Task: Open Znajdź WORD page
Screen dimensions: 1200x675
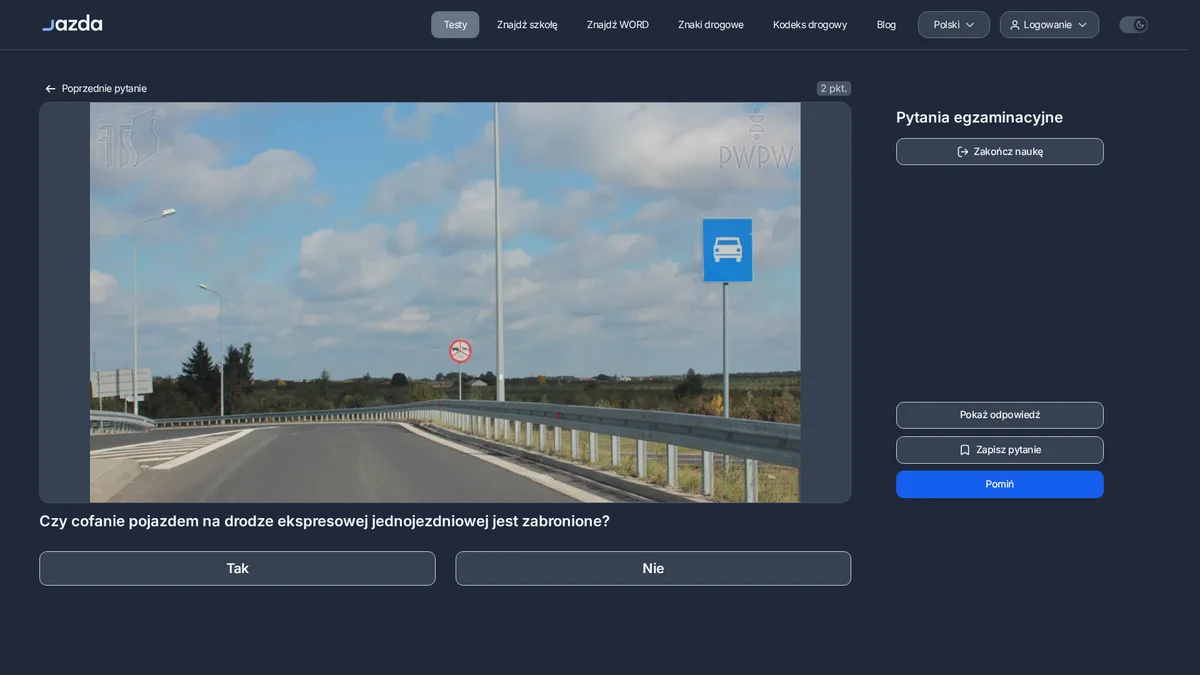Action: pos(618,25)
